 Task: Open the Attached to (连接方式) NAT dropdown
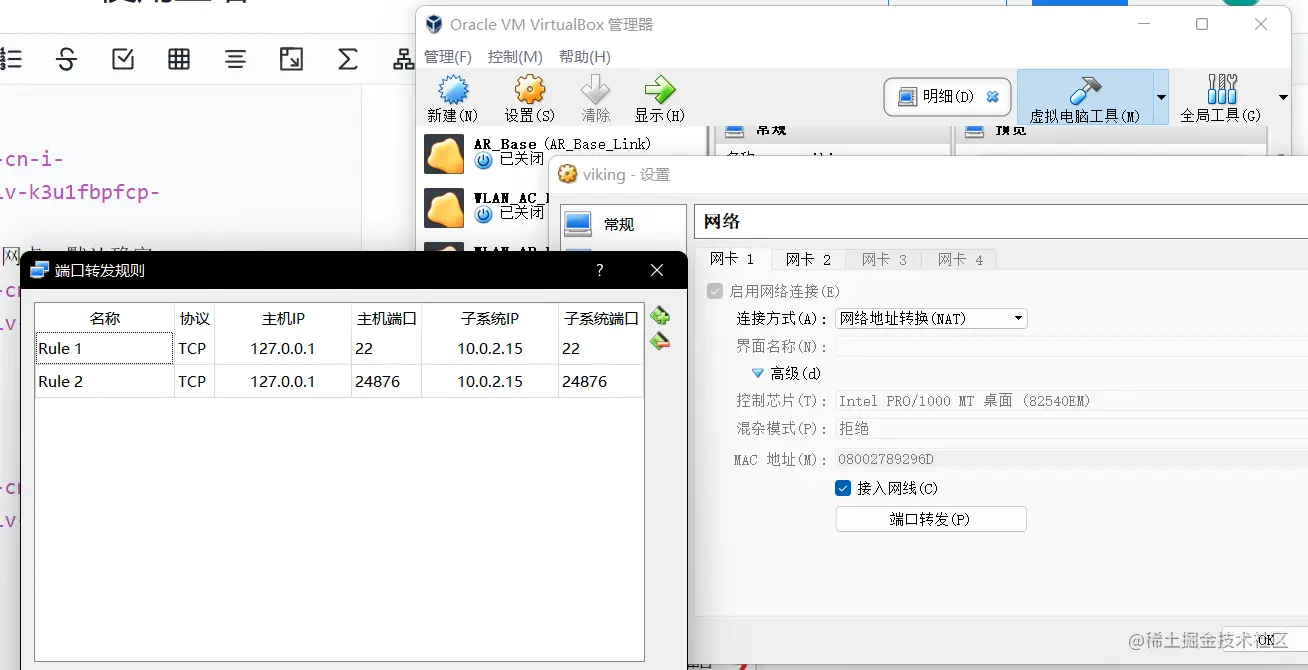[x=931, y=318]
